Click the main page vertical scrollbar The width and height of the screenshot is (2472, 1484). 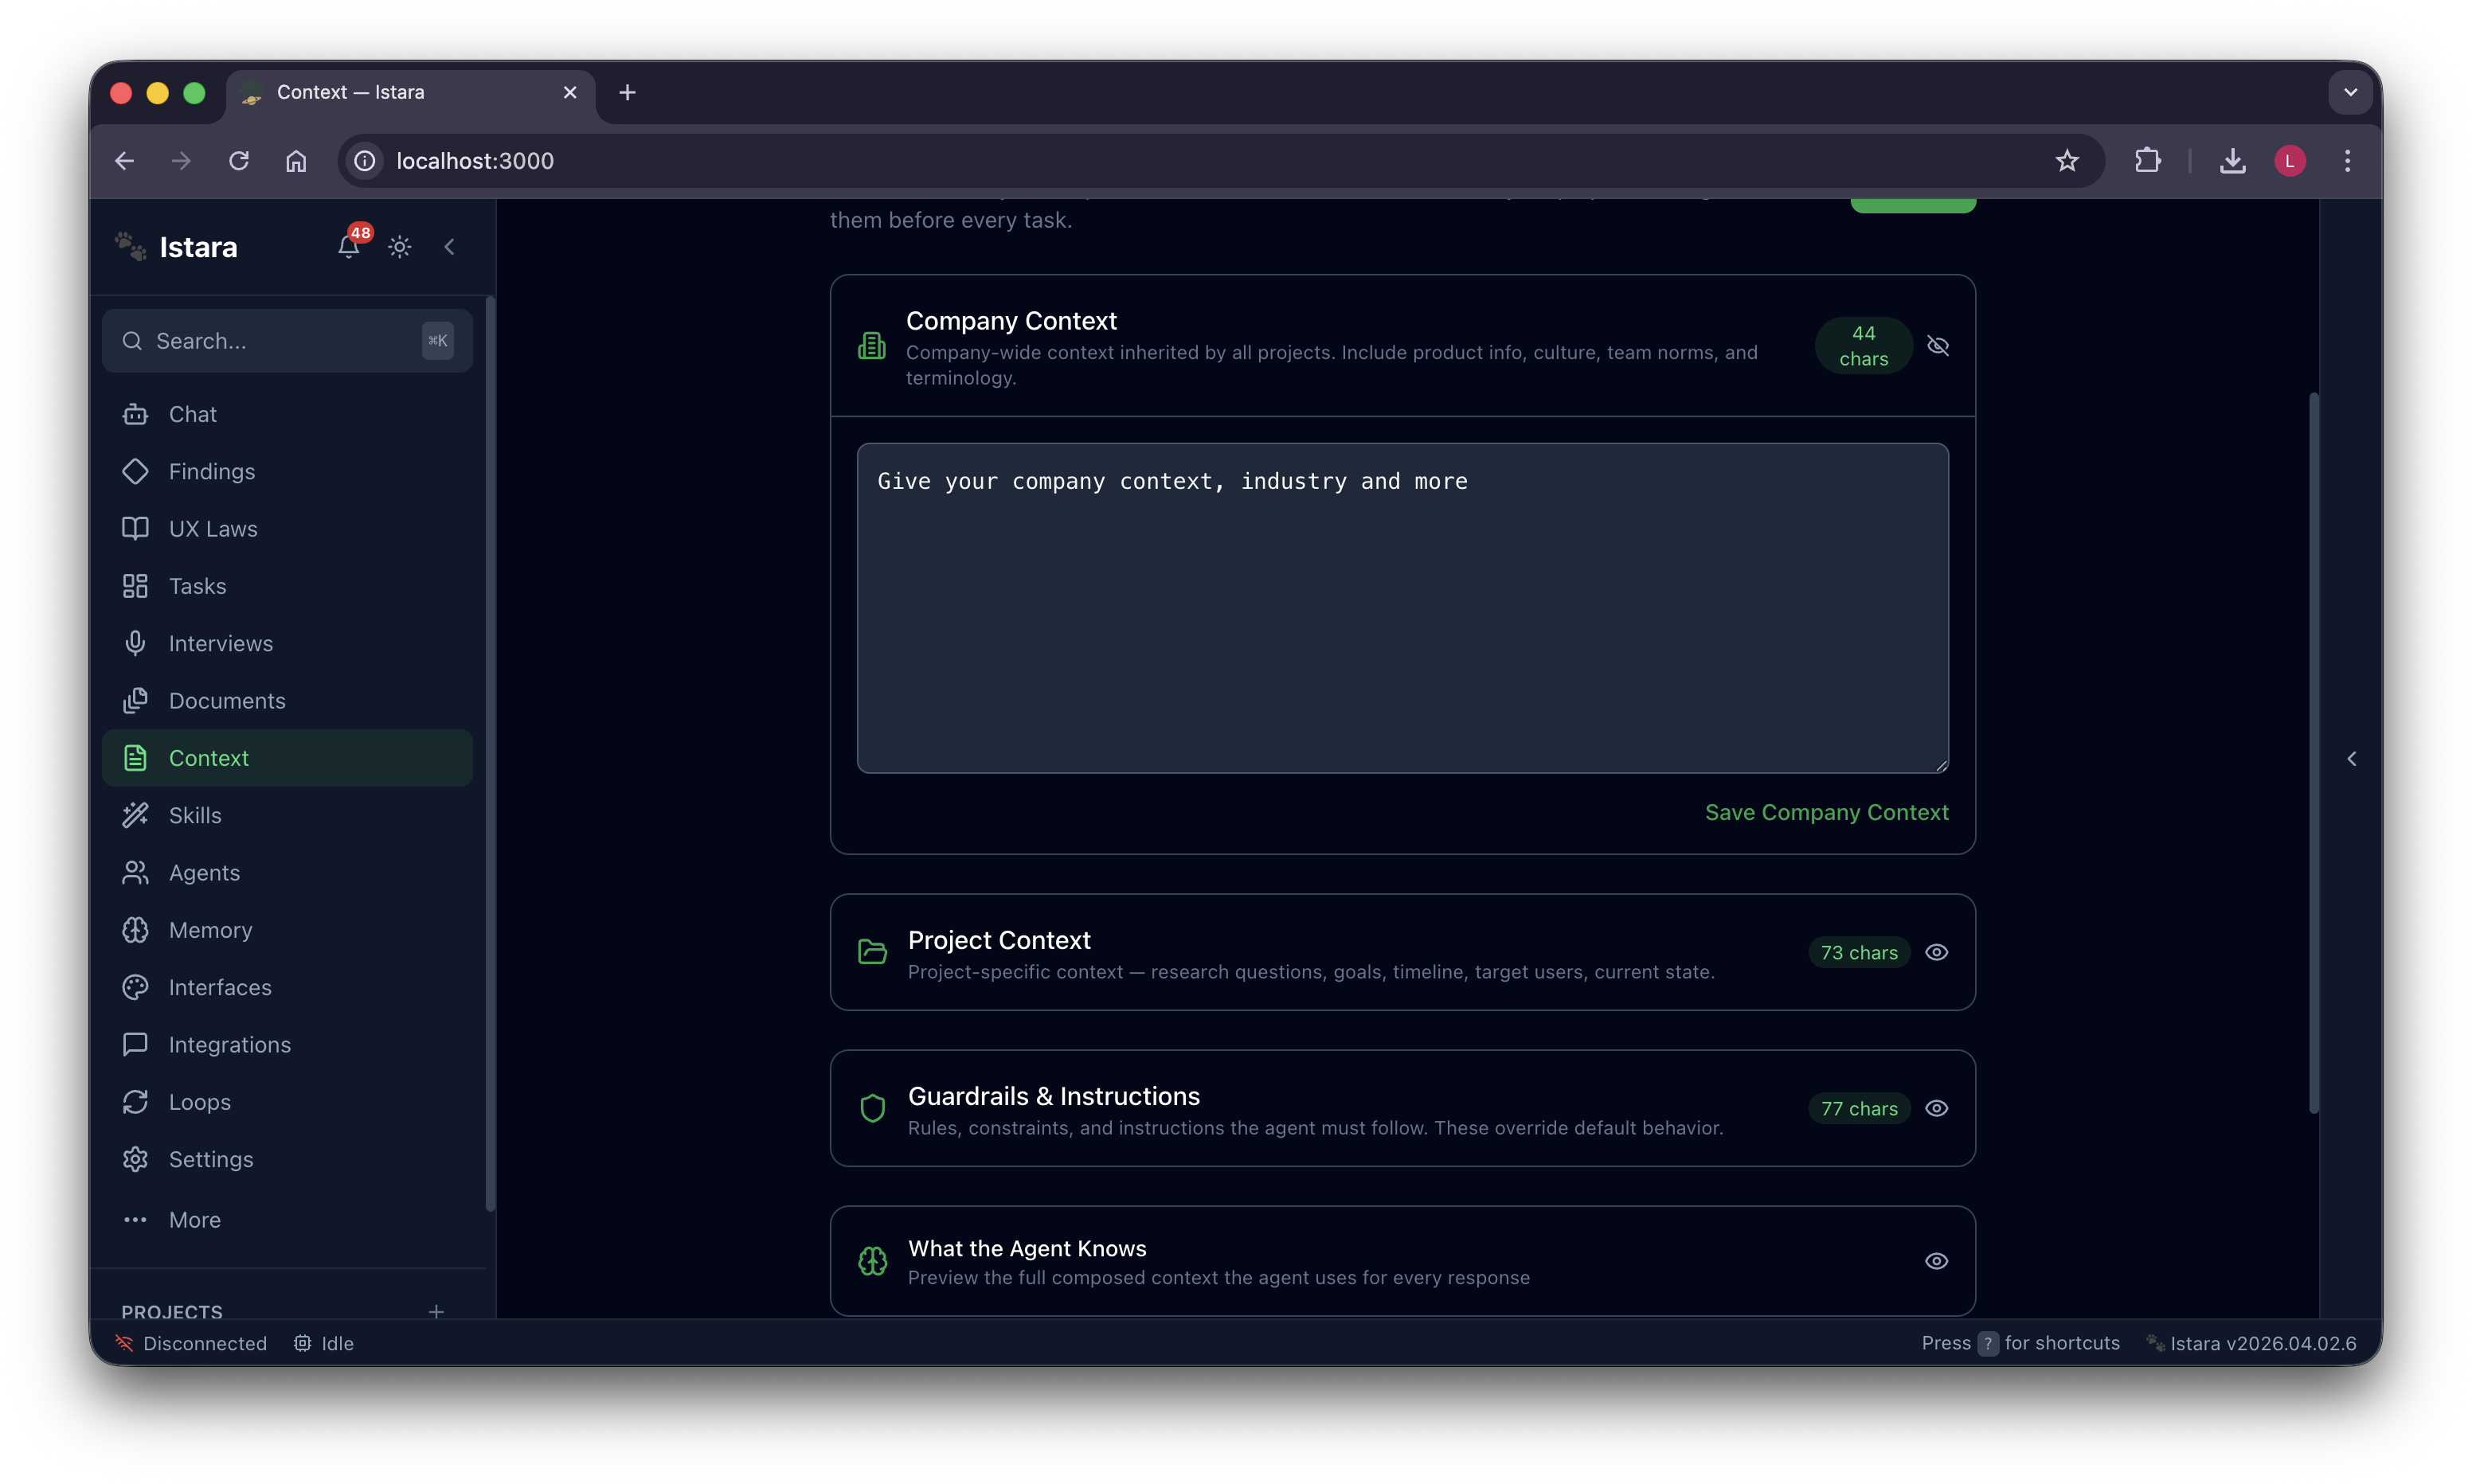click(2314, 750)
